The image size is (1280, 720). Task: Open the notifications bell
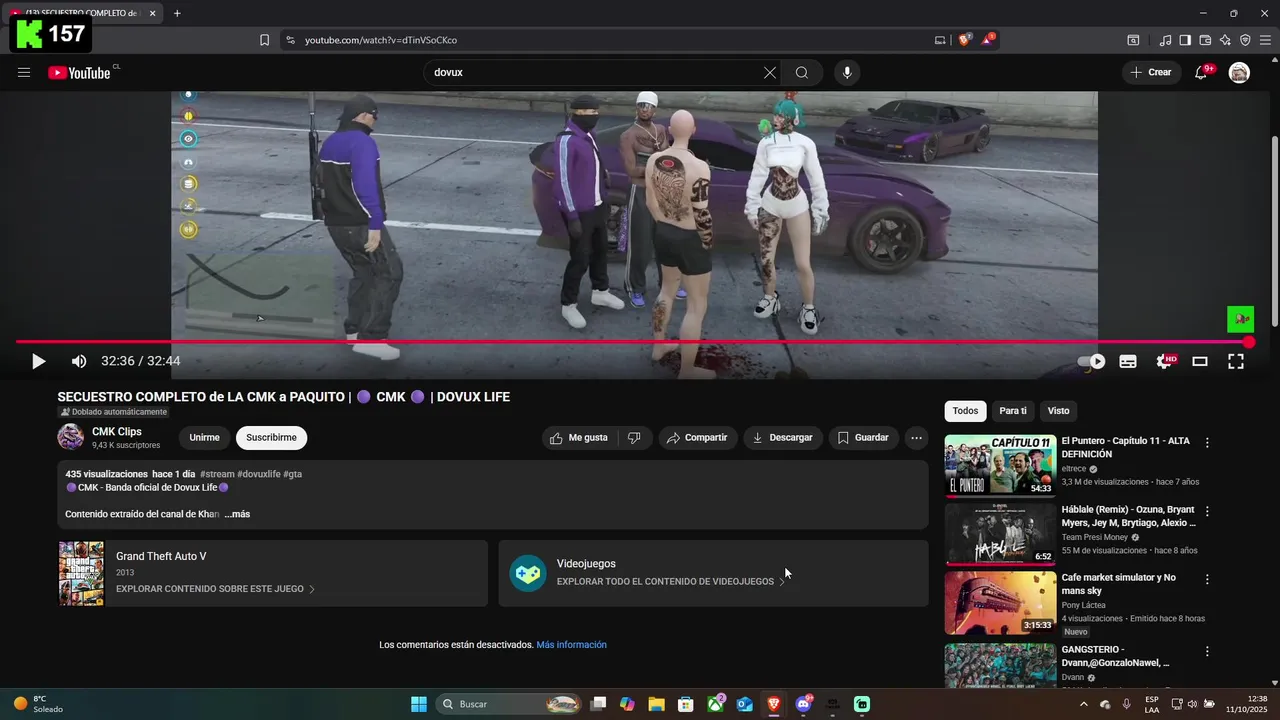(x=1202, y=72)
